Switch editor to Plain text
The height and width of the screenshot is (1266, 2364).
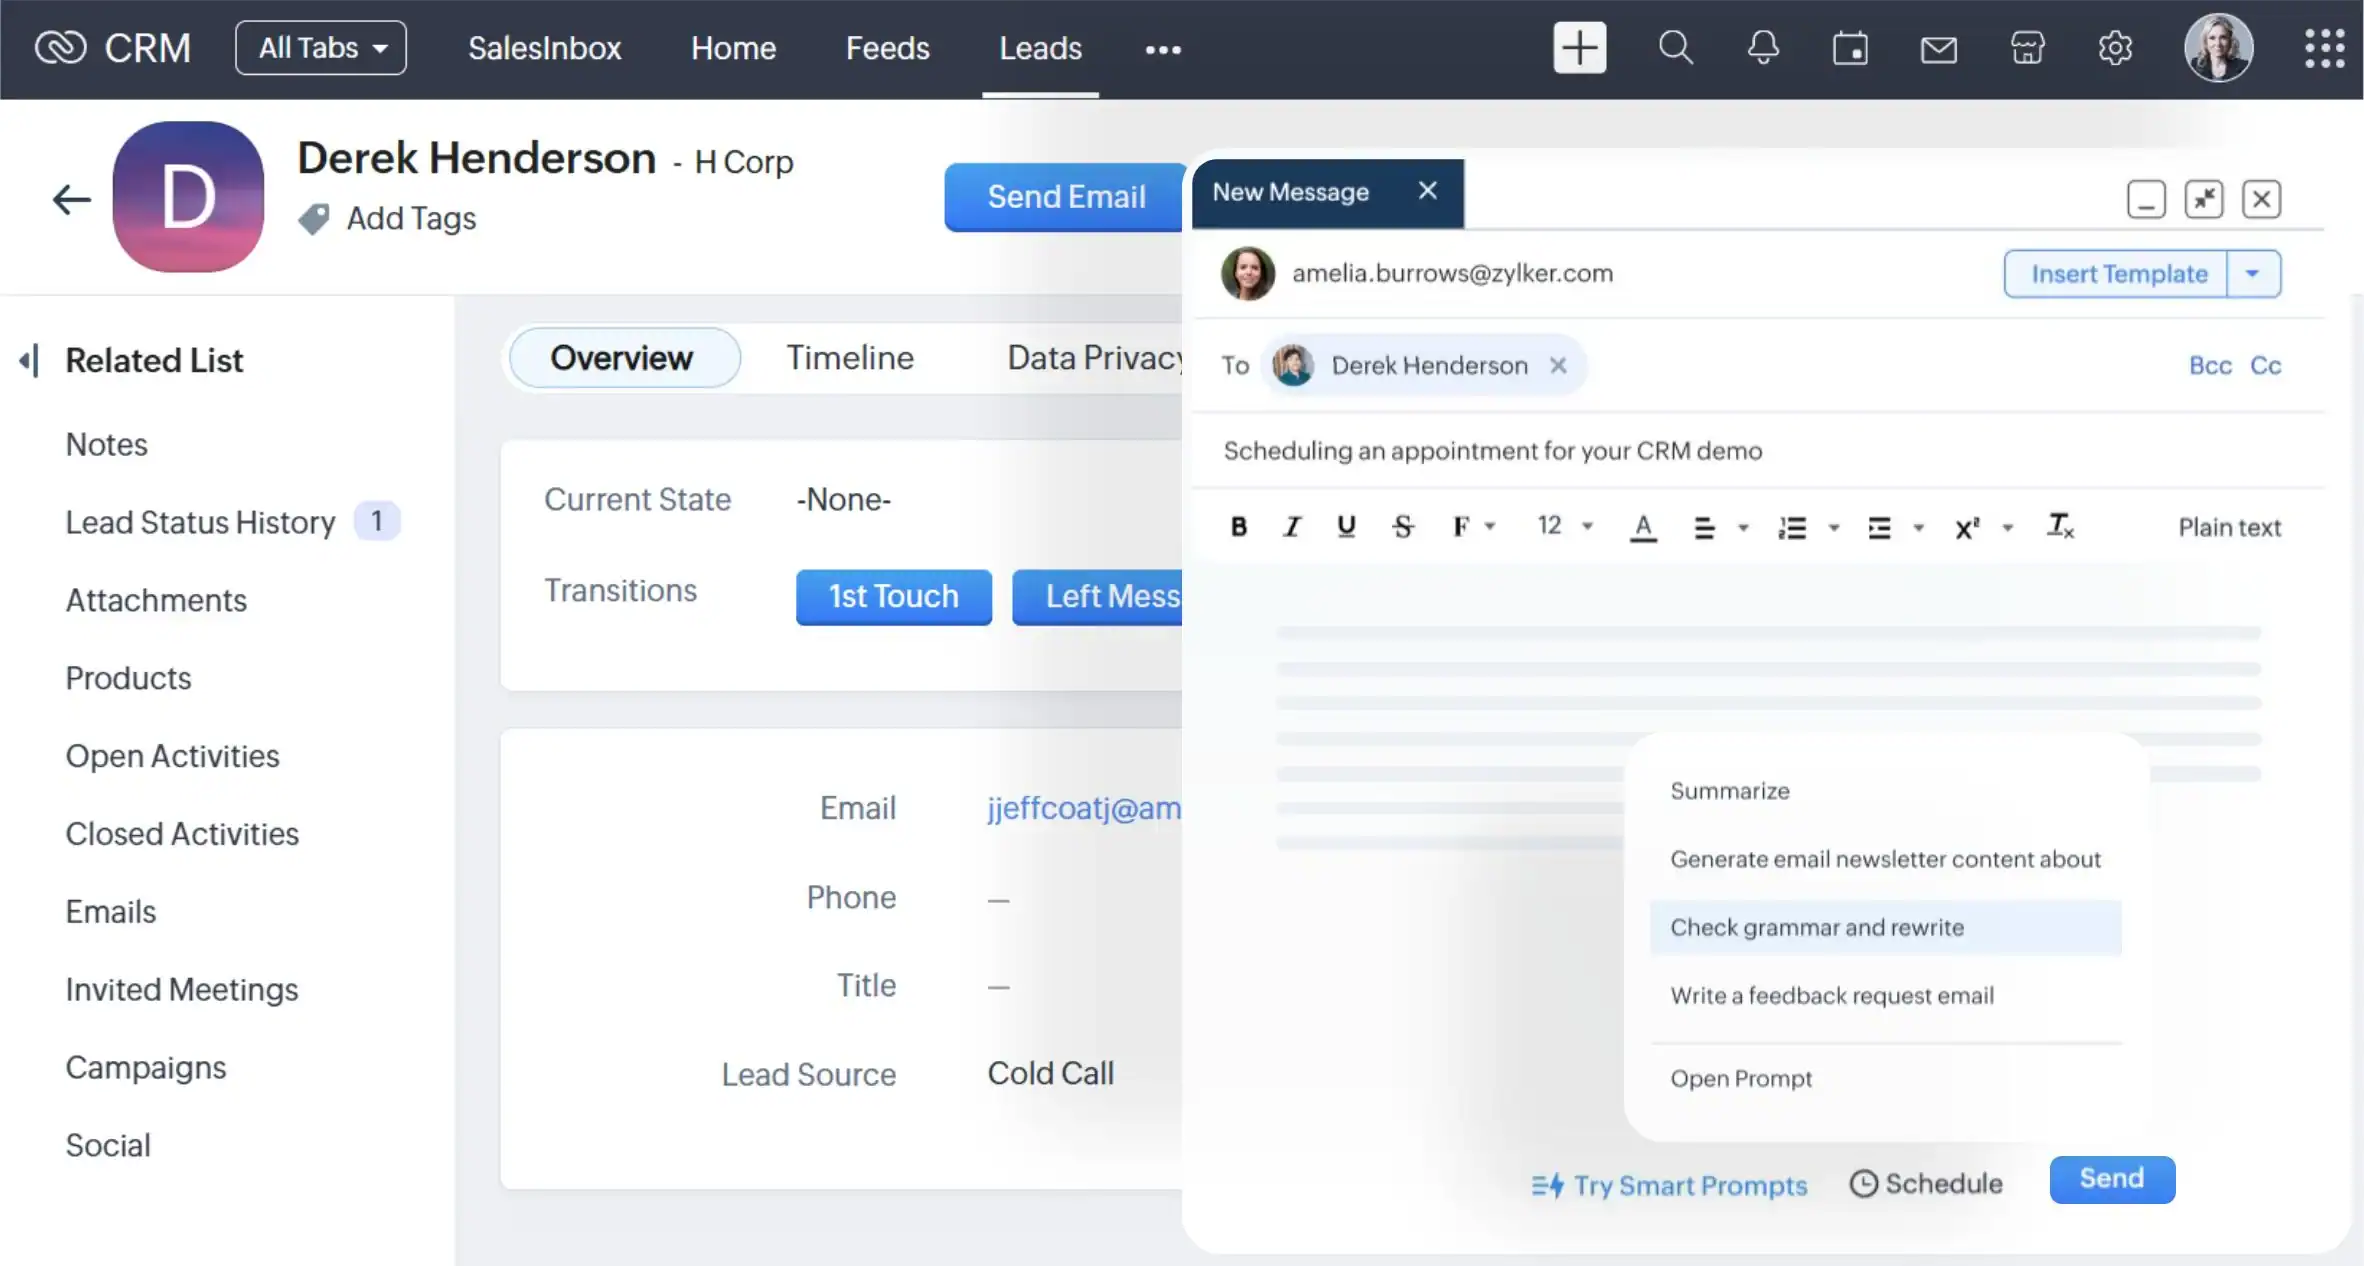click(2229, 527)
